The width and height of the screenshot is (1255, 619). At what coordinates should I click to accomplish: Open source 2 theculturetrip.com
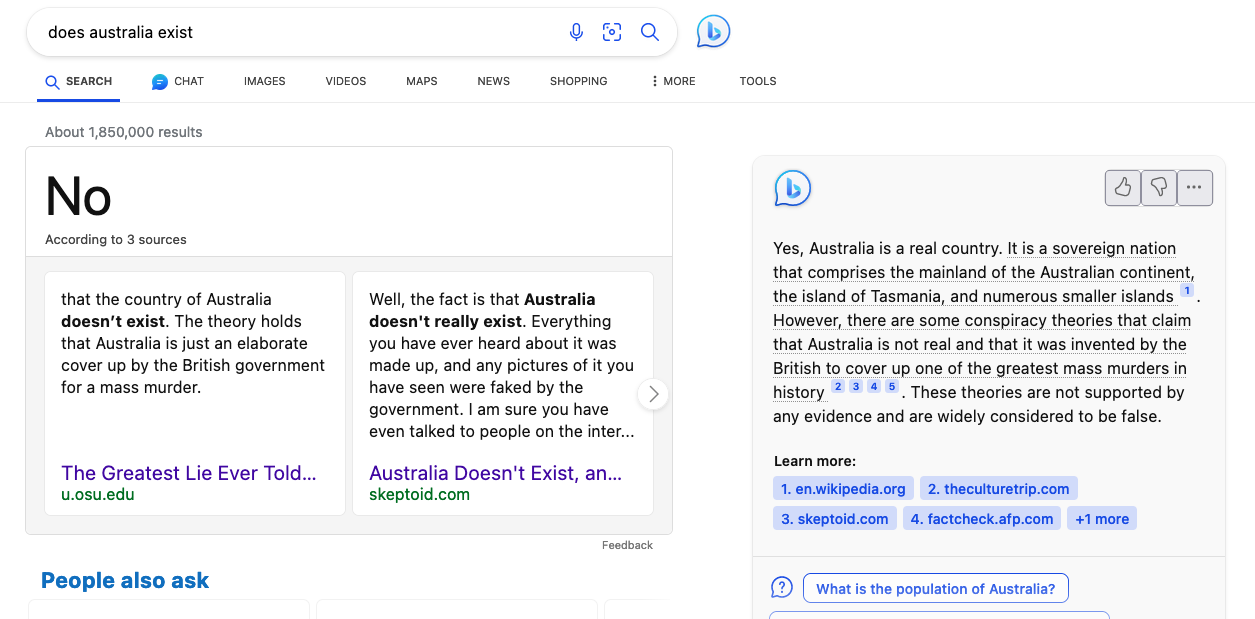pyautogui.click(x=999, y=488)
